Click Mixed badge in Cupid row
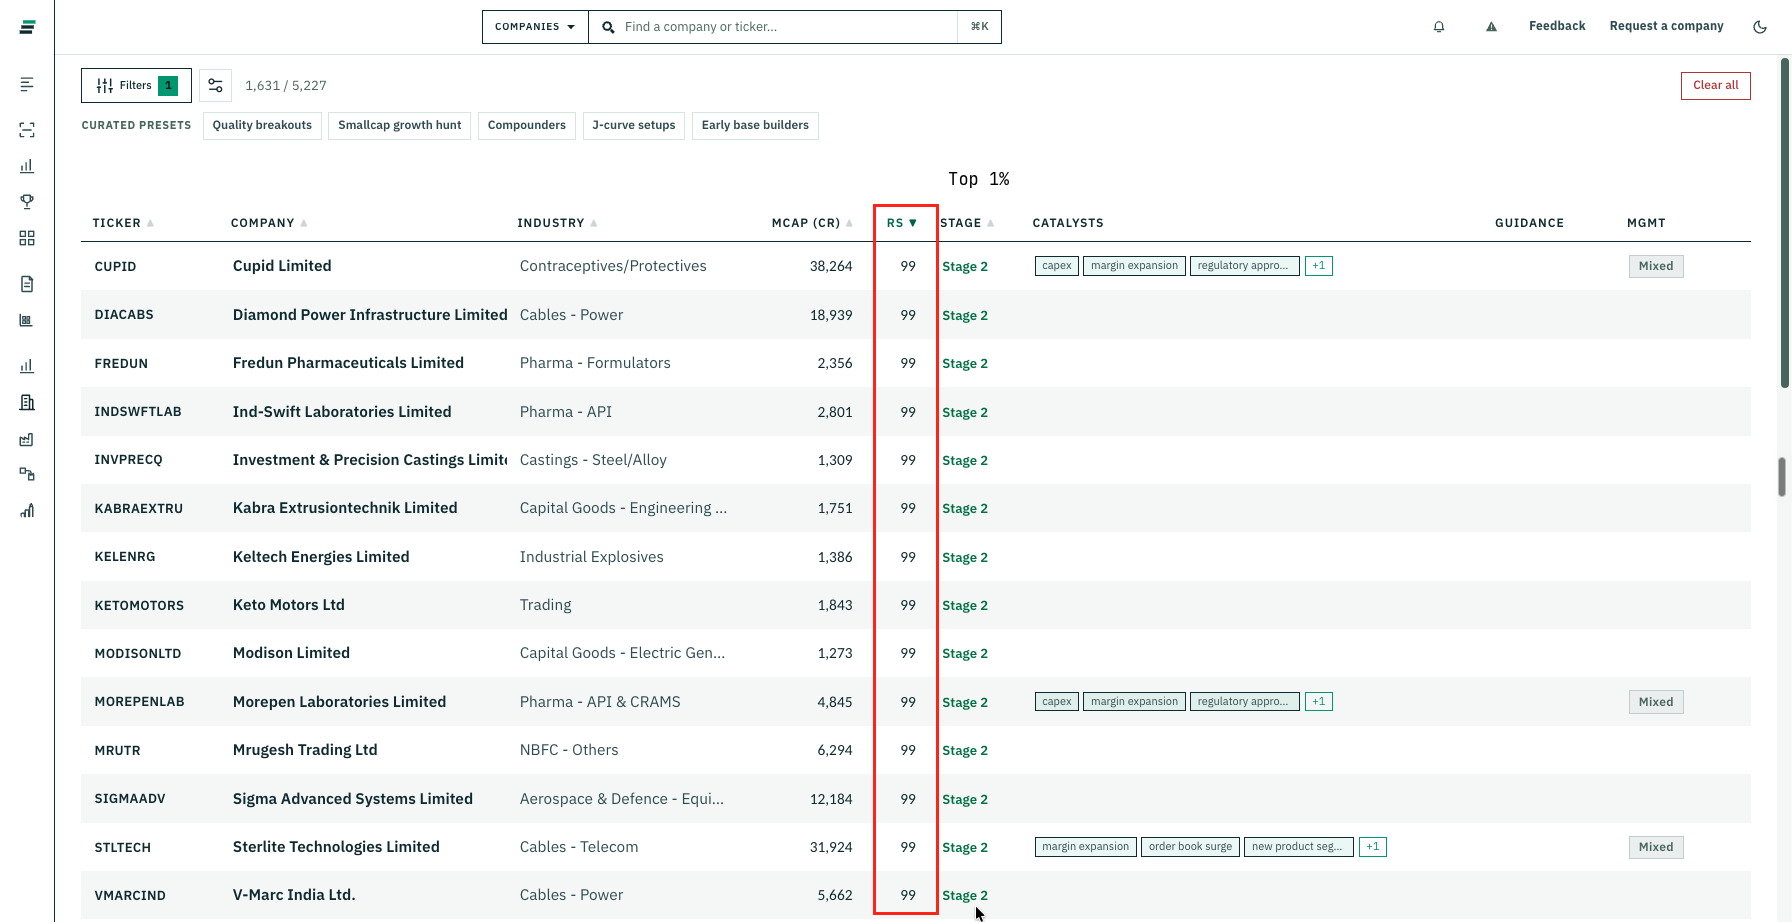 coord(1656,266)
